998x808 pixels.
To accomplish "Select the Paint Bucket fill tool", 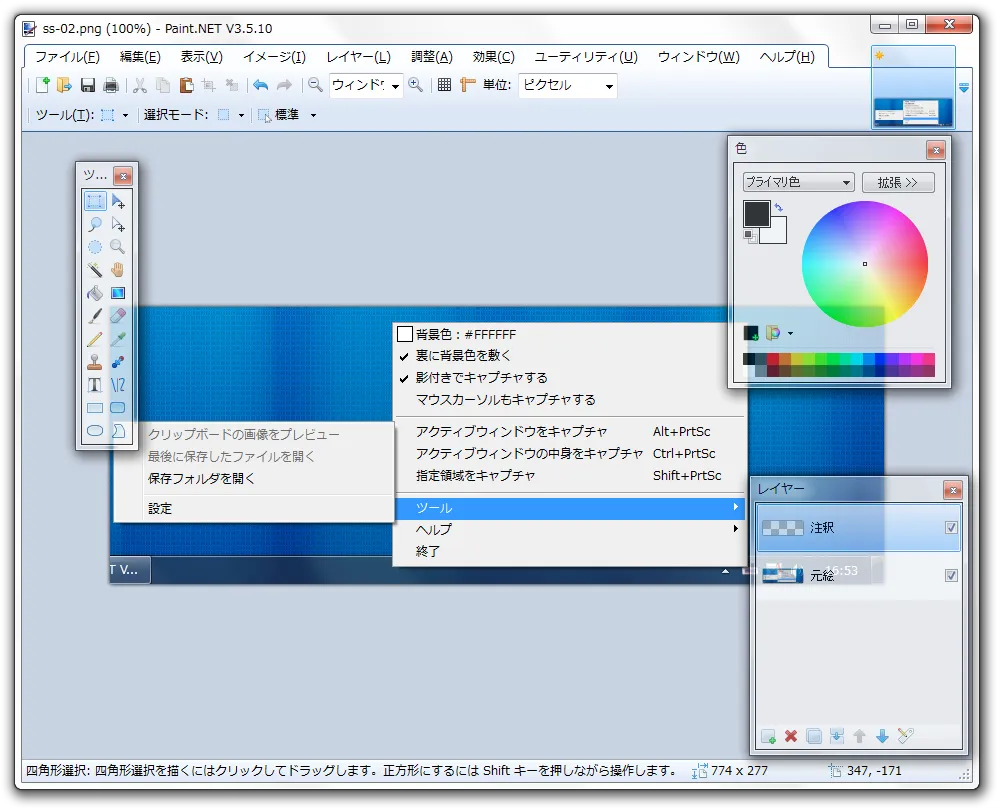I will [94, 293].
